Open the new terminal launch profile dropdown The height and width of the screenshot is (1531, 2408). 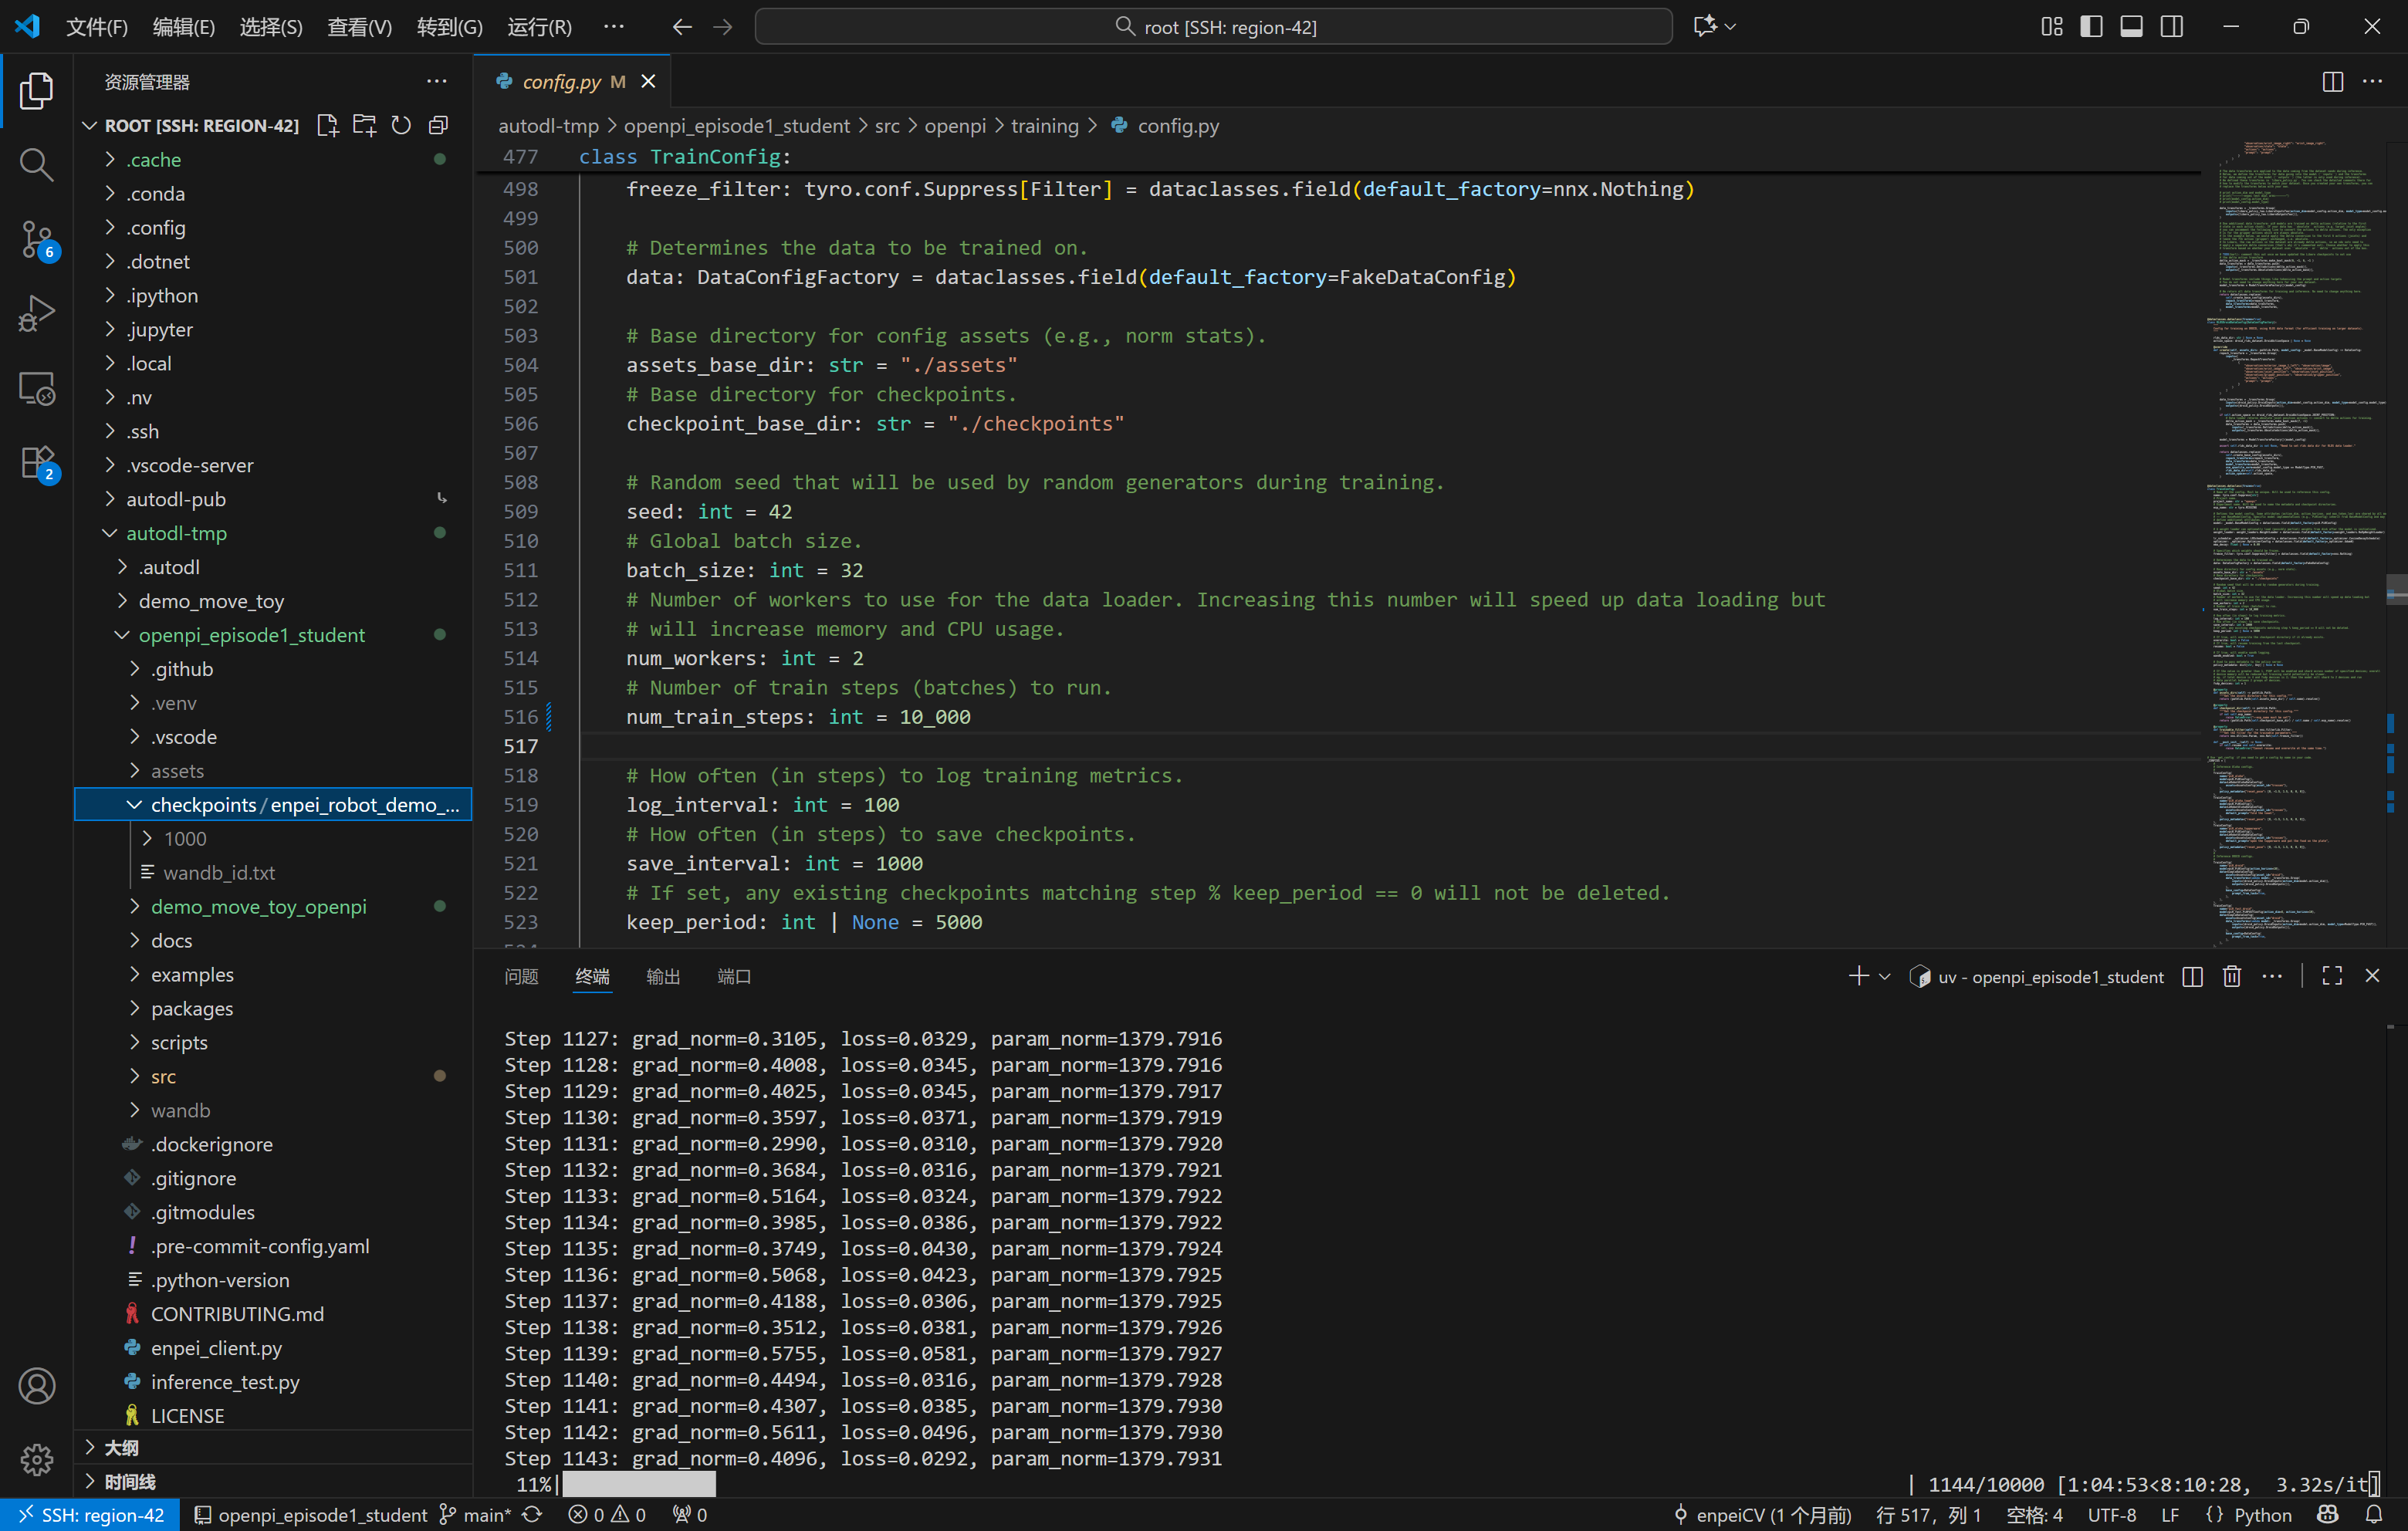pyautogui.click(x=1885, y=977)
